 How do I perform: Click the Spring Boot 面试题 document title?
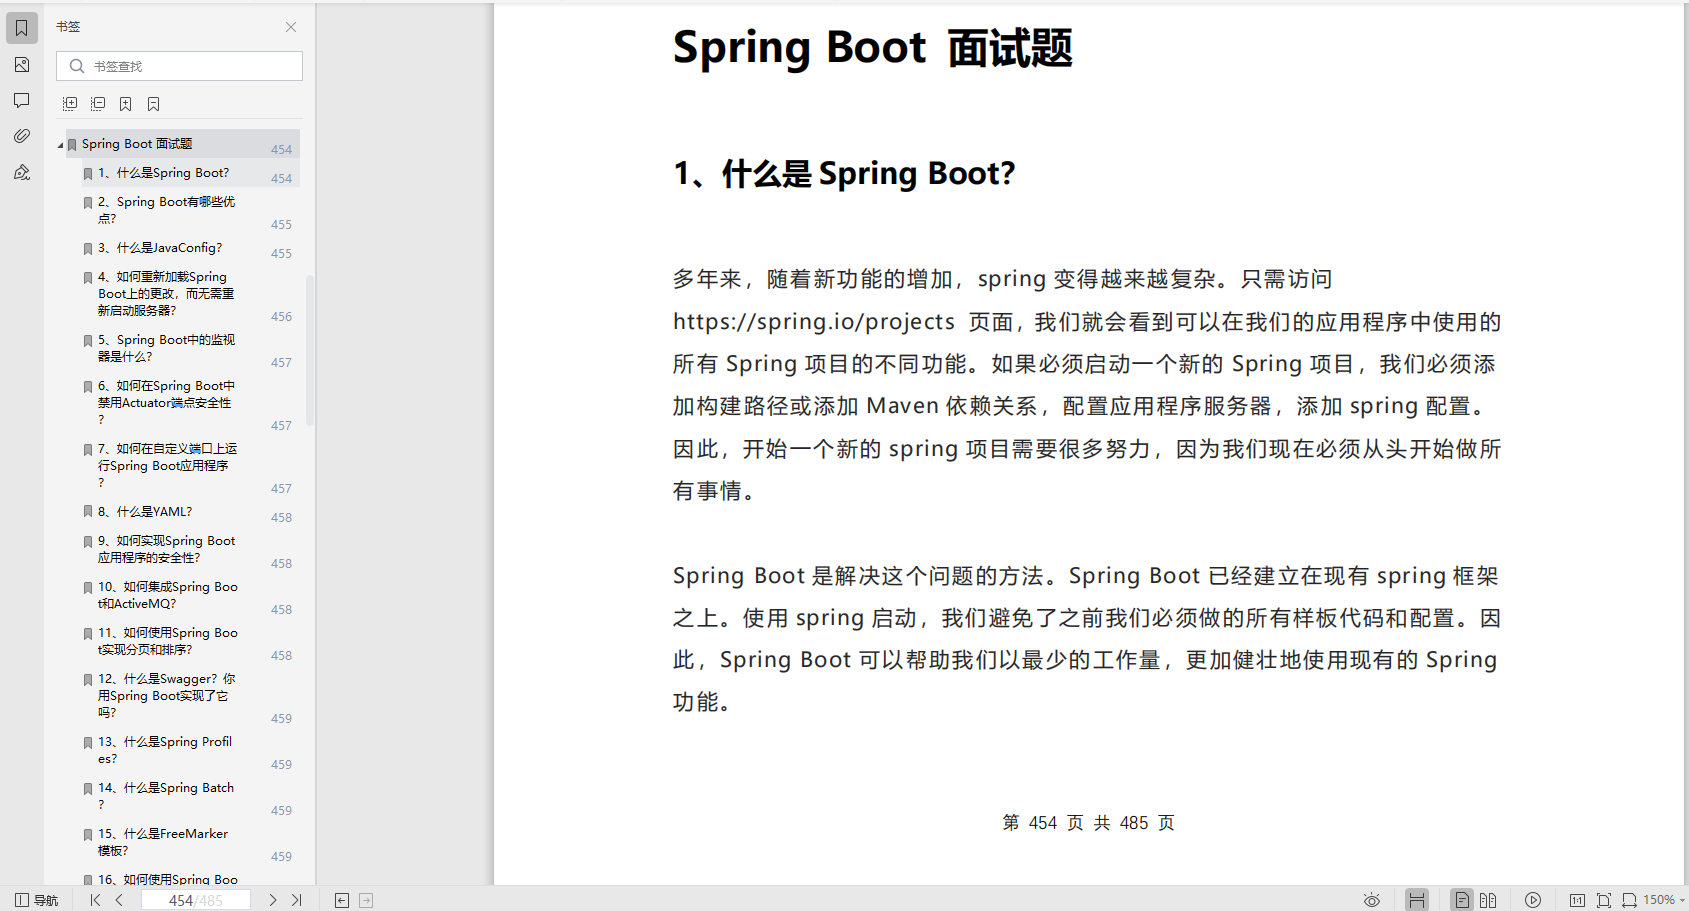tap(872, 48)
